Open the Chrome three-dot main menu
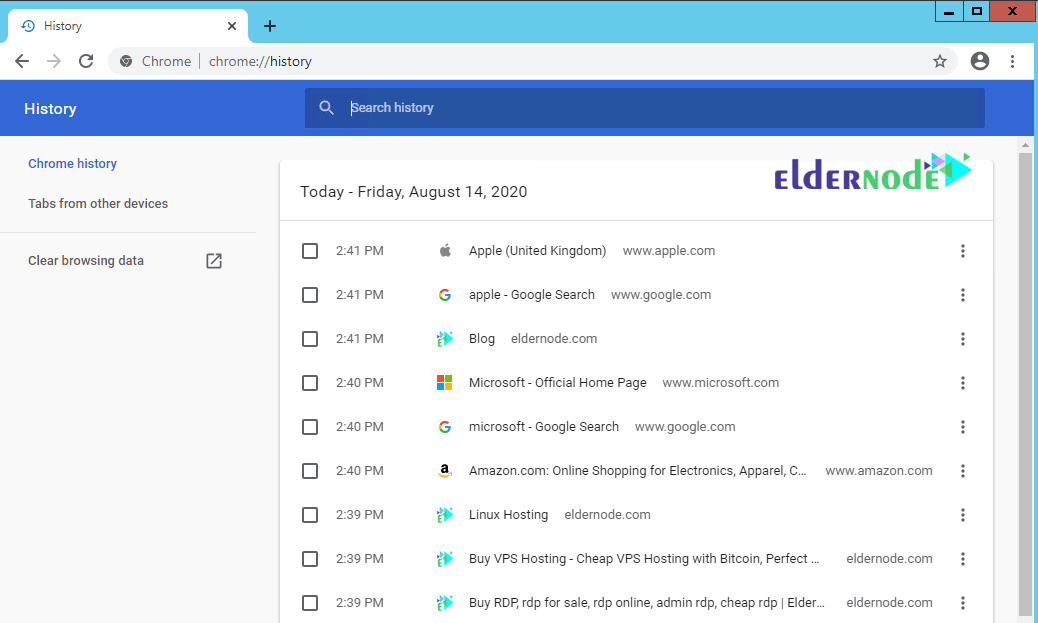The image size is (1038, 623). (1012, 62)
